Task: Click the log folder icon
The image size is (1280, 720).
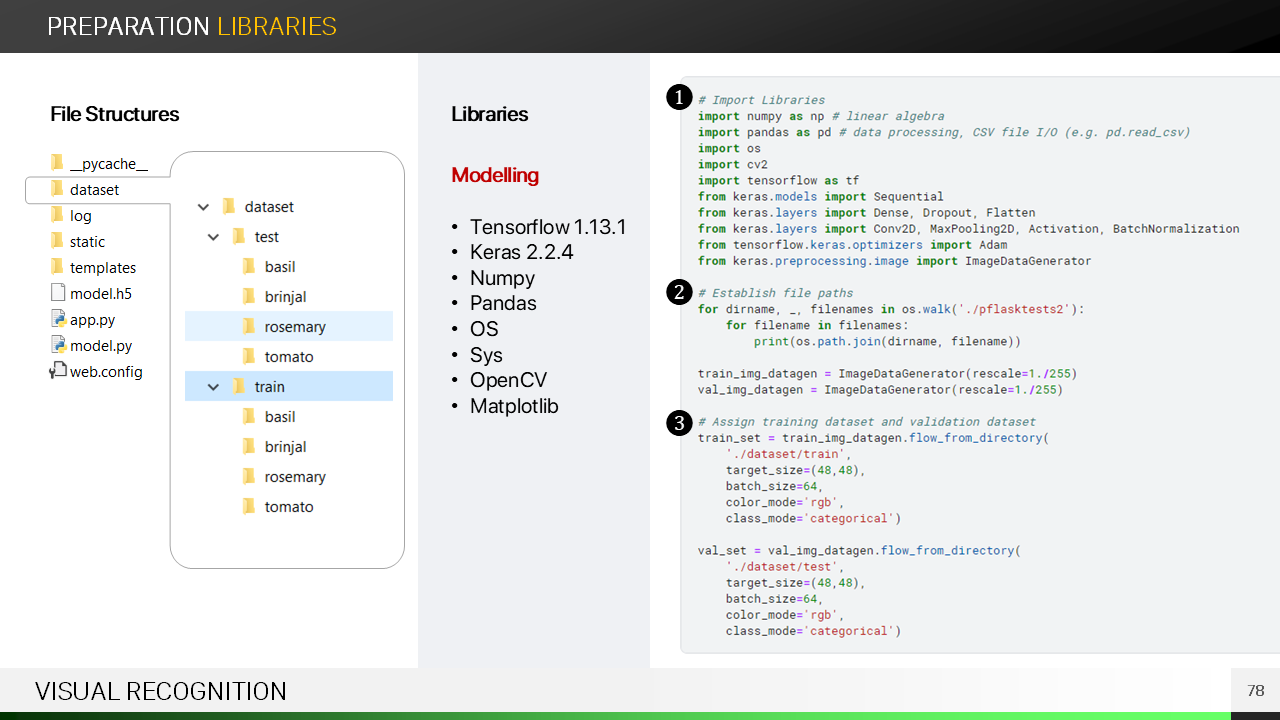Action: pyautogui.click(x=57, y=215)
